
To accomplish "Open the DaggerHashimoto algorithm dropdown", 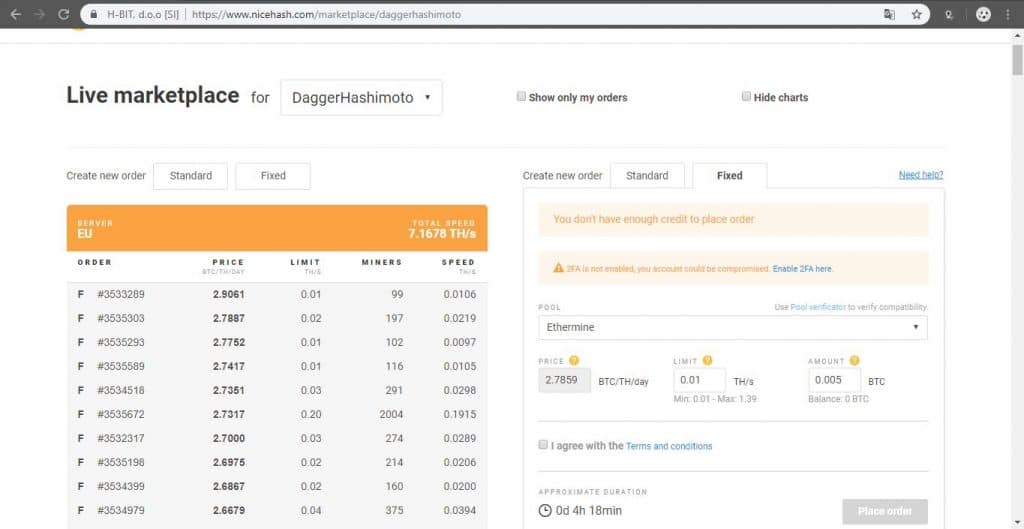I will click(361, 97).
